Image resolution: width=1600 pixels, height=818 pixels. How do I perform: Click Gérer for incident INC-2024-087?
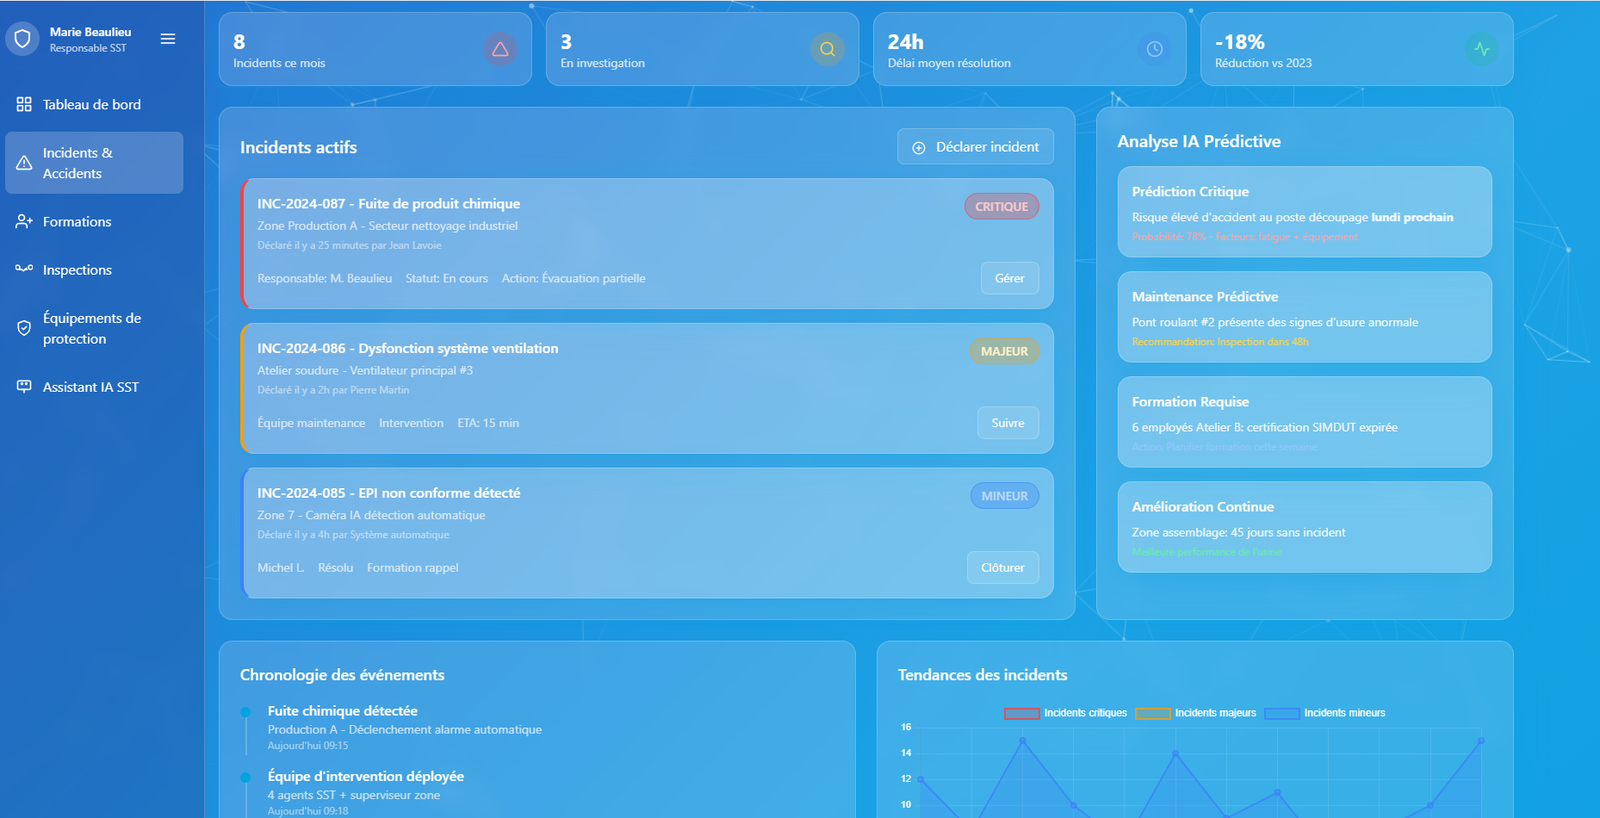click(1009, 278)
